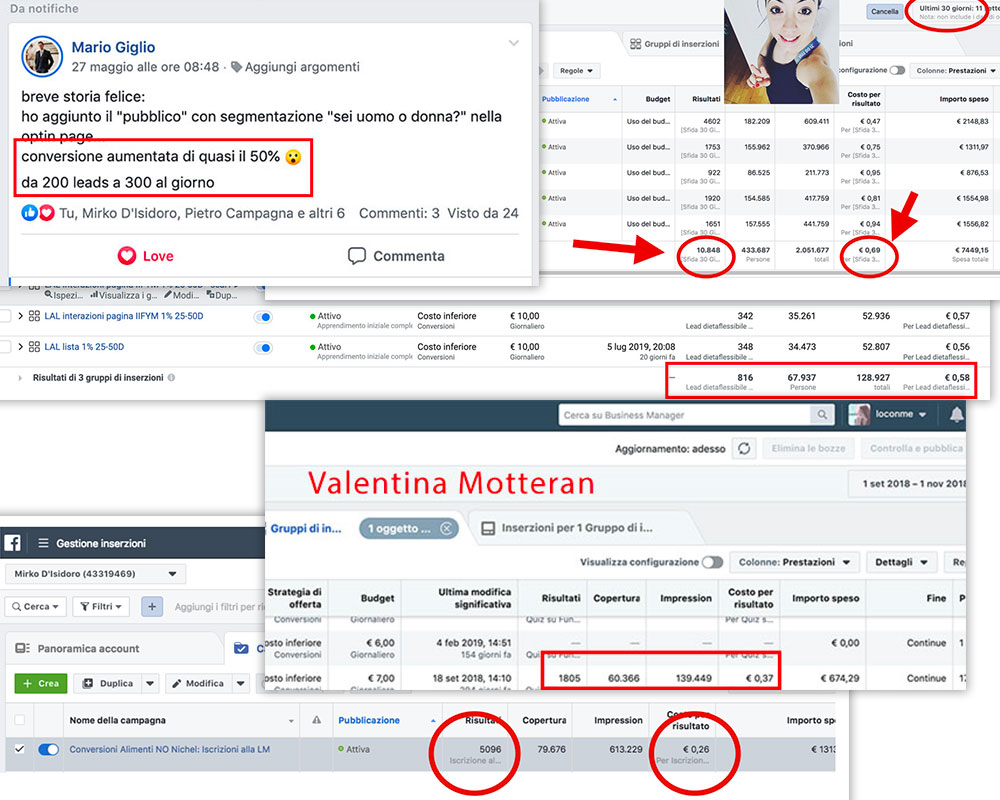Switch to the Panoramica account tab
The image size is (1000, 800).
[80, 648]
